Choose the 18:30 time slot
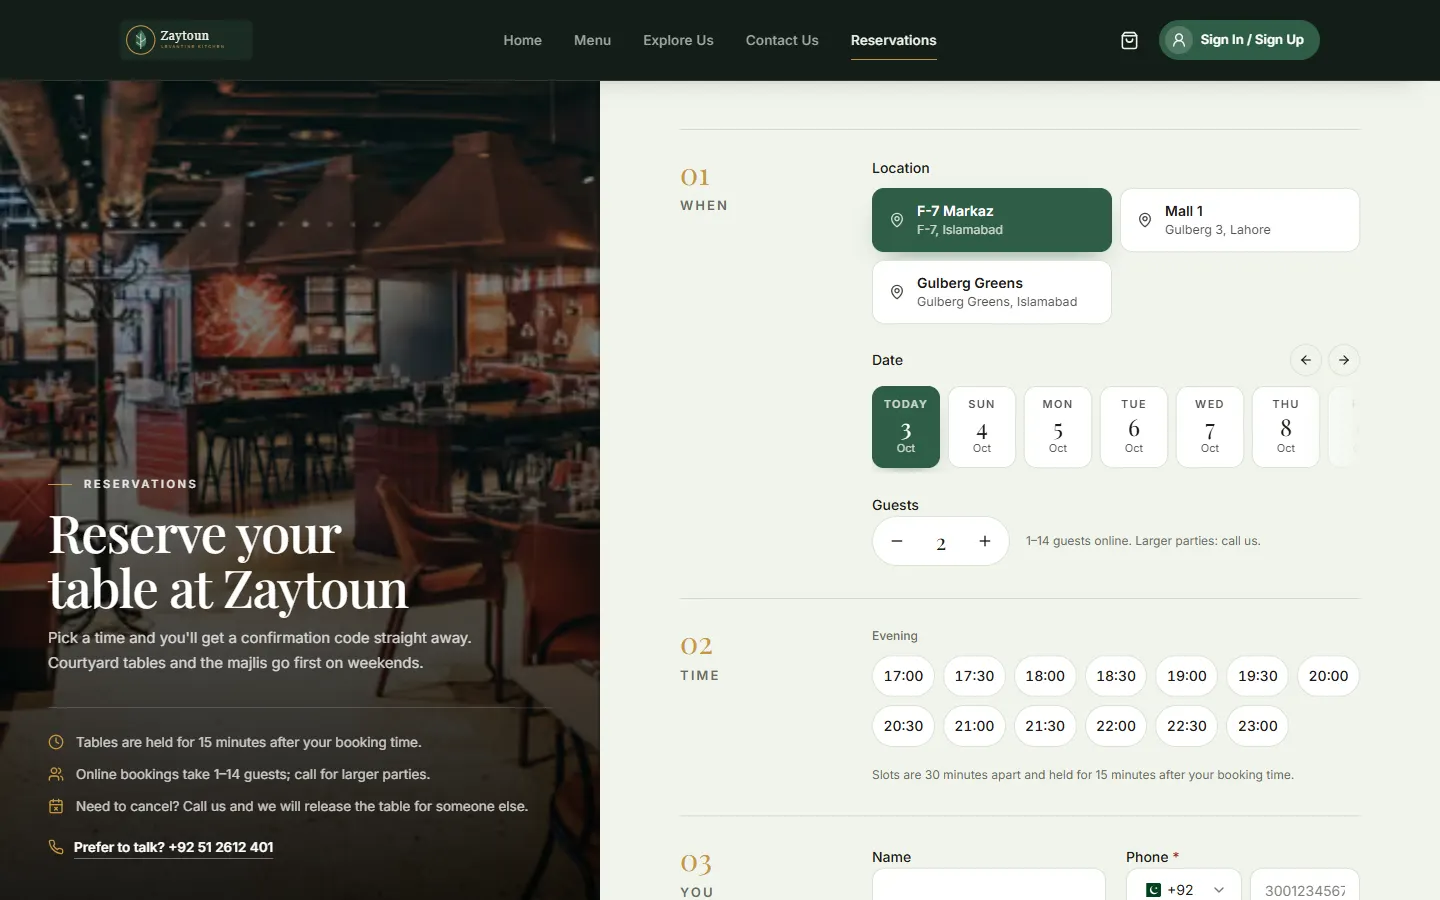Viewport: 1440px width, 900px height. click(x=1116, y=676)
